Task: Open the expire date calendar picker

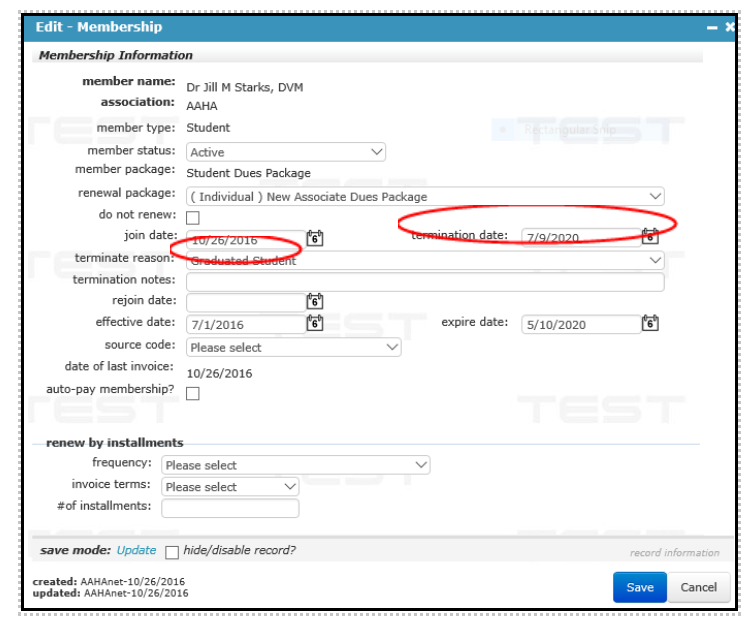Action: pos(650,323)
